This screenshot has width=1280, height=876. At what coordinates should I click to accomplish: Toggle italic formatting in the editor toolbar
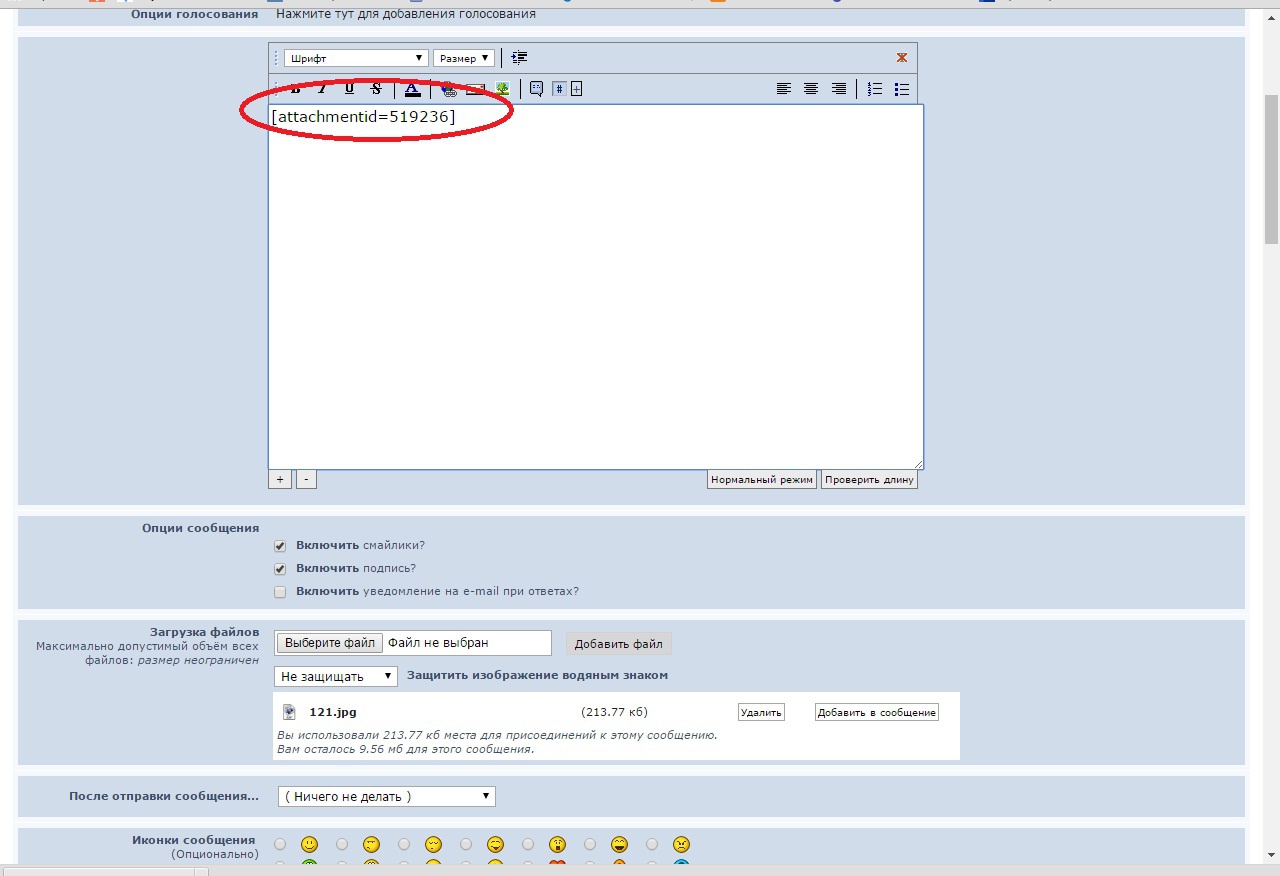pos(322,89)
